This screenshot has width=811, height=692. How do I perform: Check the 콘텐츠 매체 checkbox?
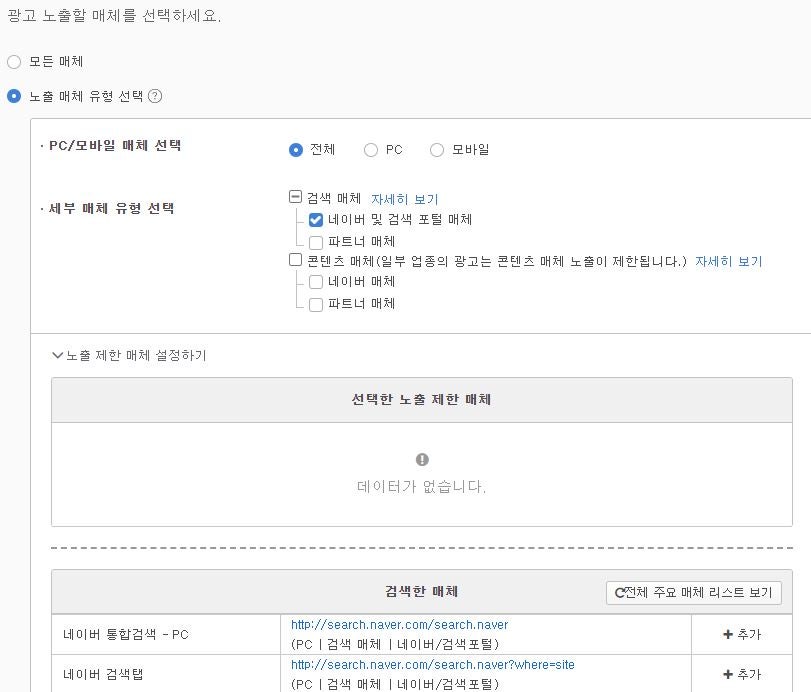pyautogui.click(x=295, y=260)
